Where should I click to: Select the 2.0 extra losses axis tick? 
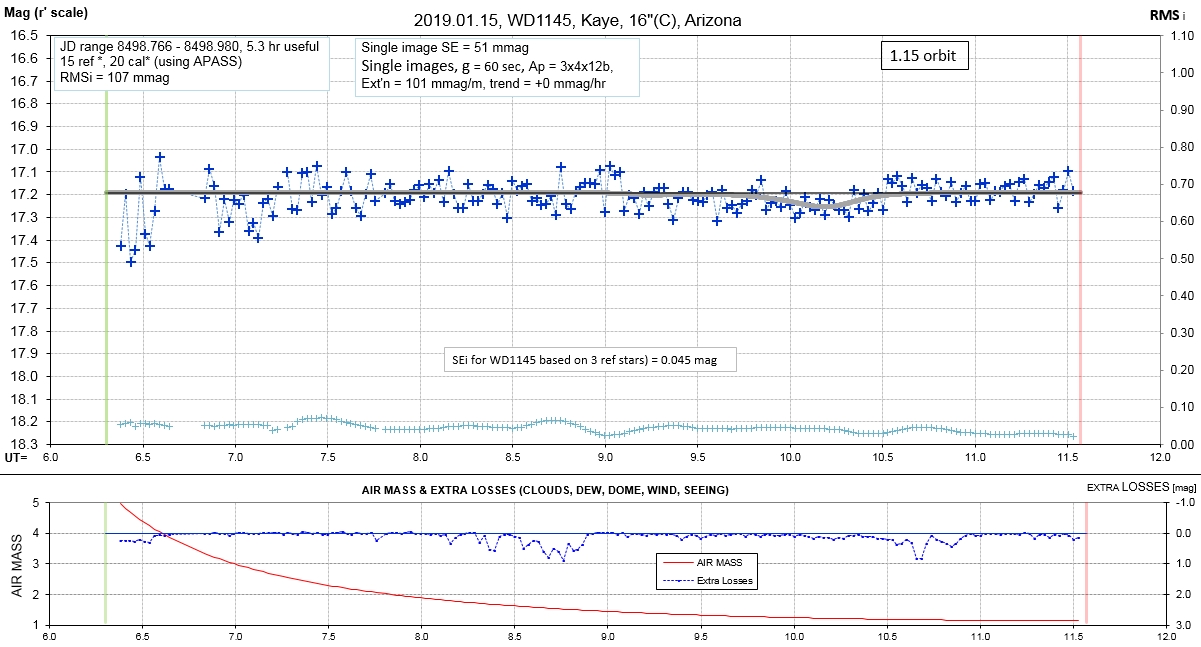click(x=1182, y=595)
